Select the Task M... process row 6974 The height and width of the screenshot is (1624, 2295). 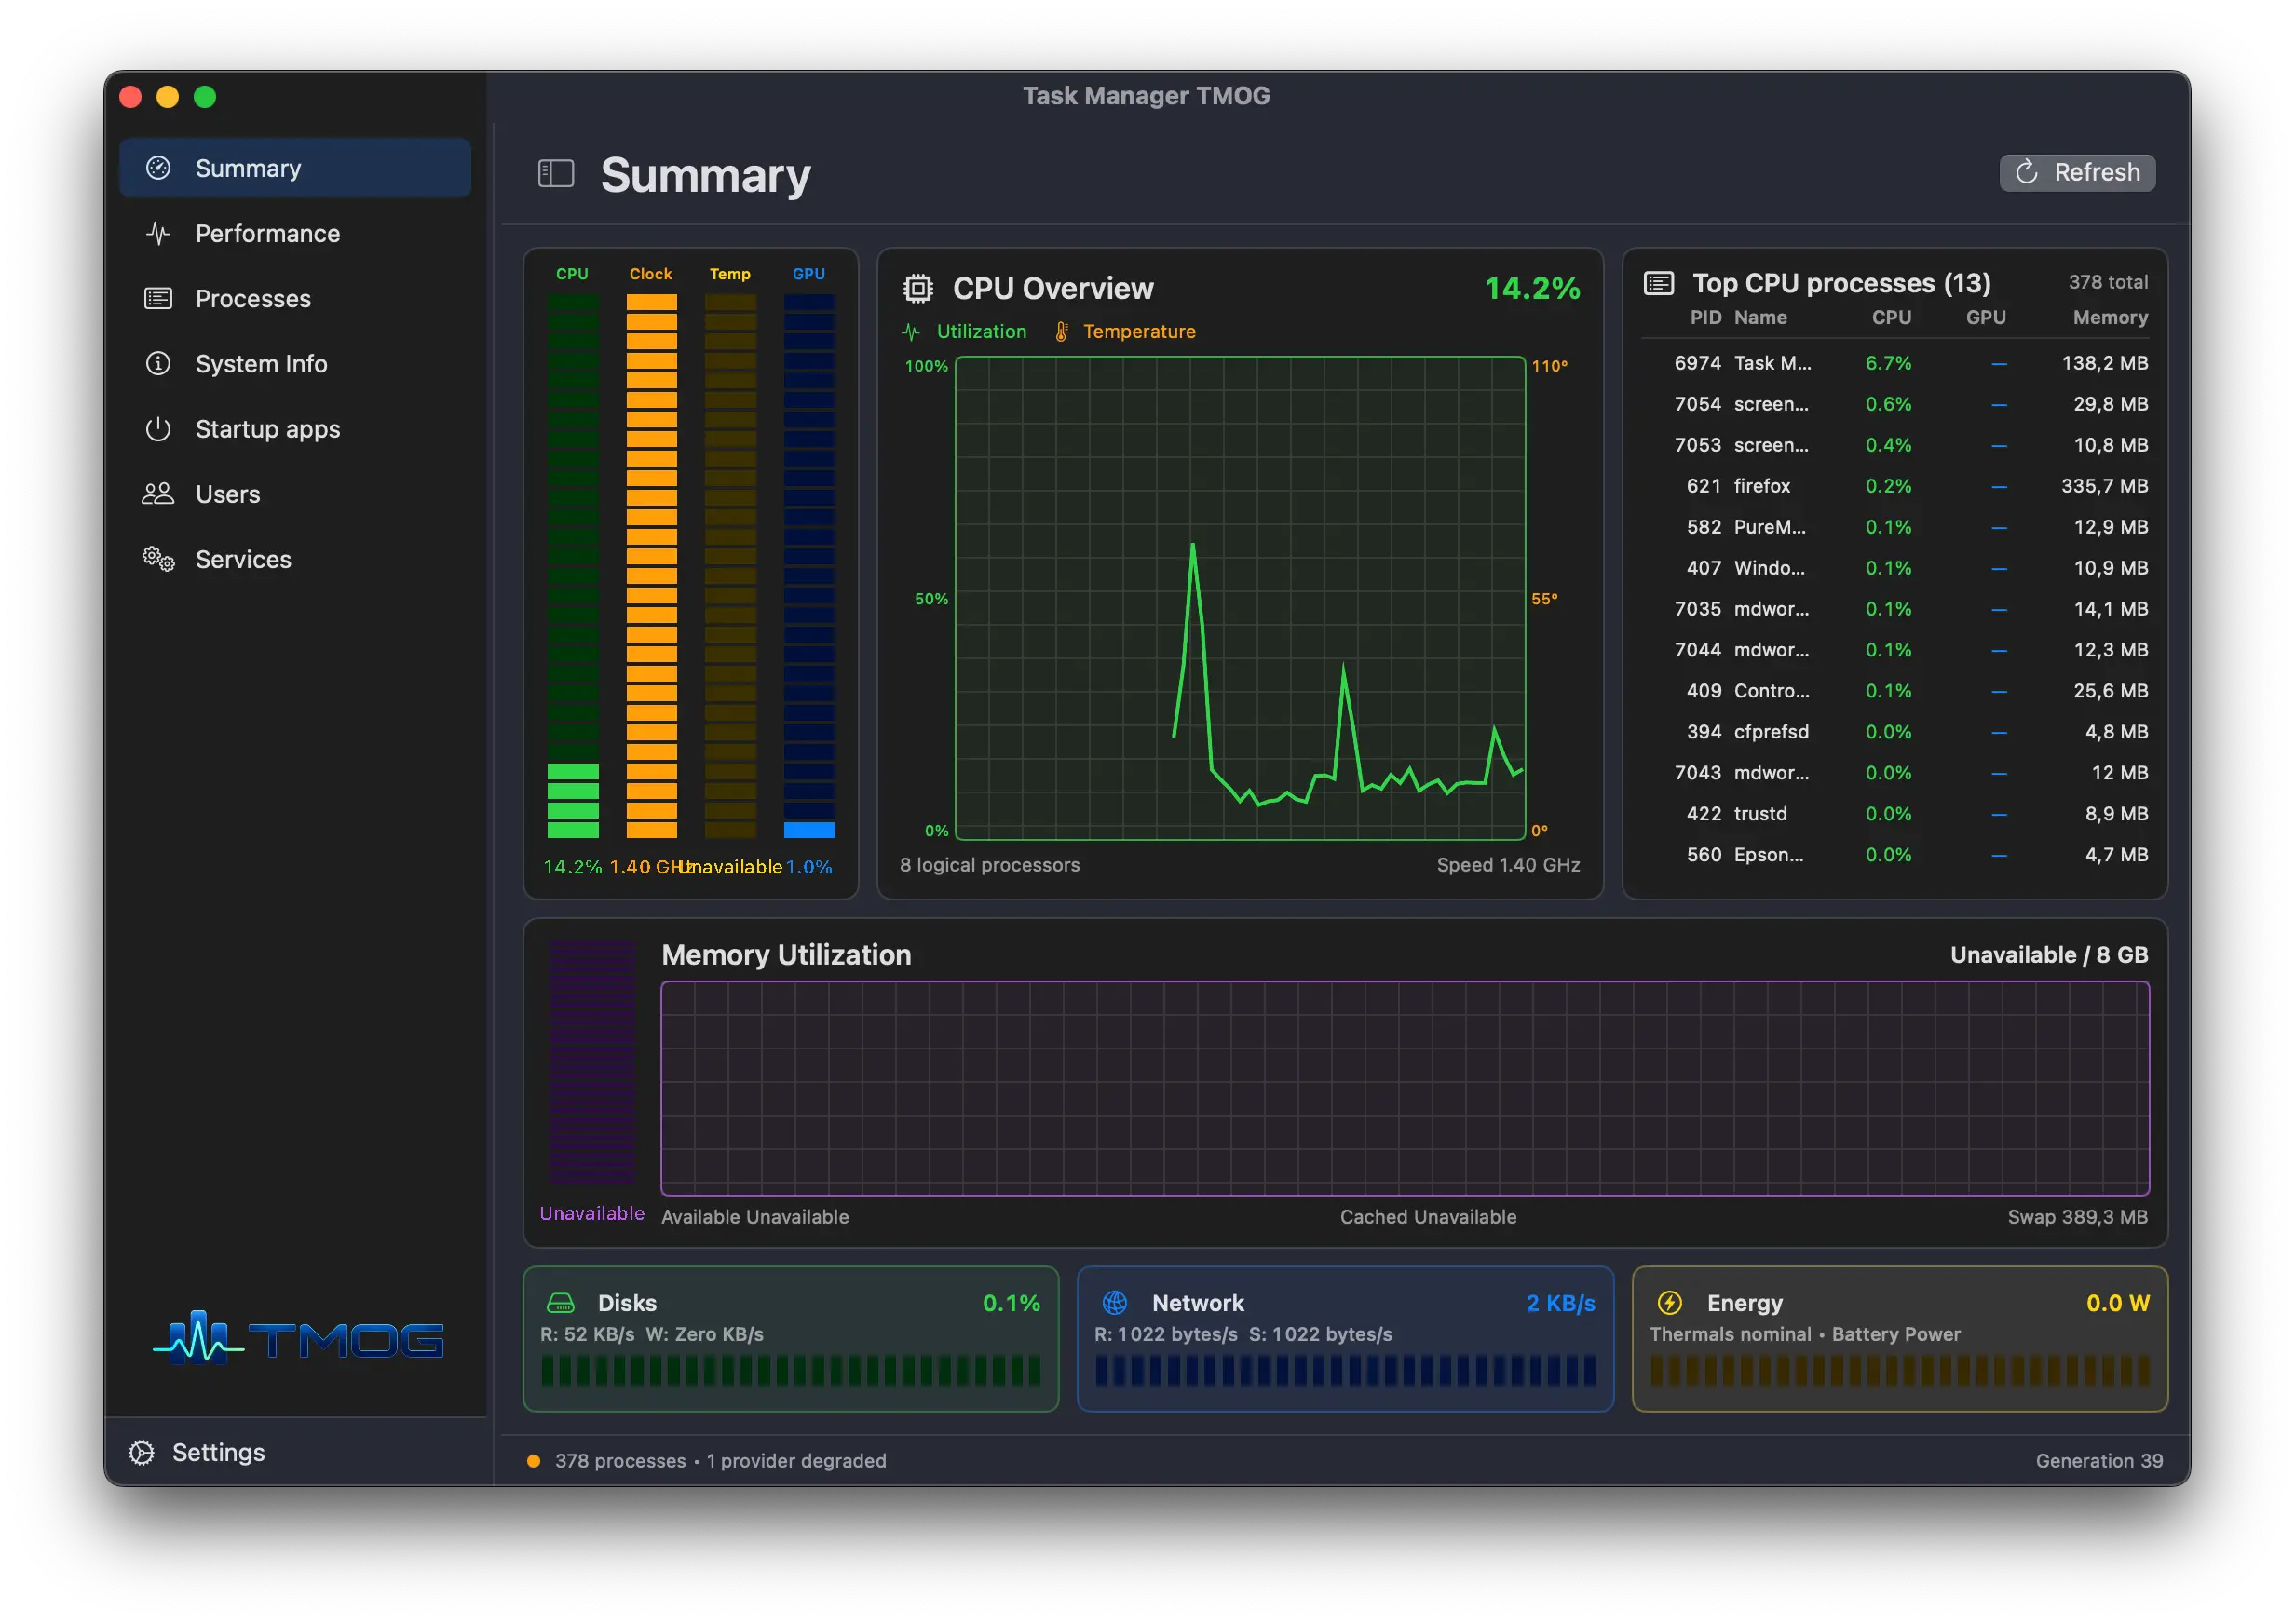coord(1896,363)
